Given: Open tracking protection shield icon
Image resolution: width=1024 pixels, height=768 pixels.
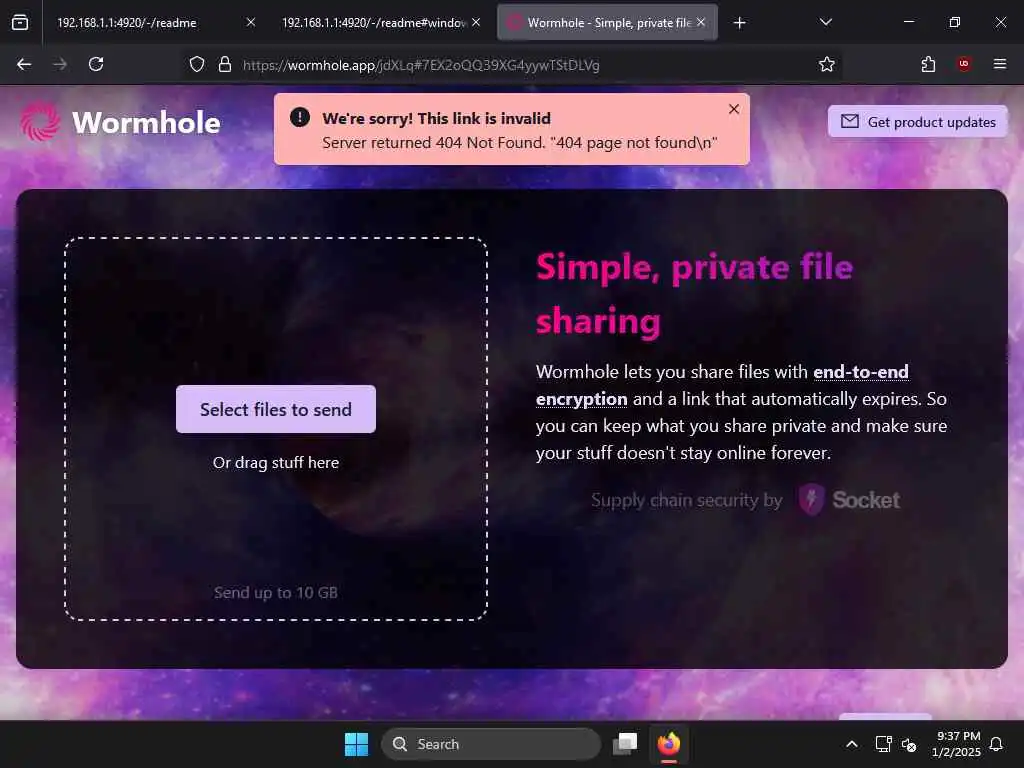Looking at the screenshot, I should click(197, 64).
